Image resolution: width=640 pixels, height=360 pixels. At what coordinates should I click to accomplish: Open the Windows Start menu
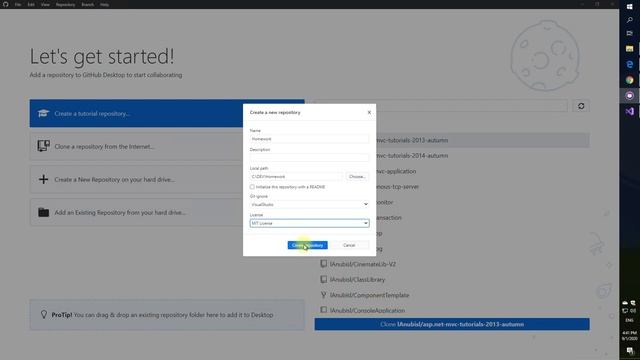[629, 6]
